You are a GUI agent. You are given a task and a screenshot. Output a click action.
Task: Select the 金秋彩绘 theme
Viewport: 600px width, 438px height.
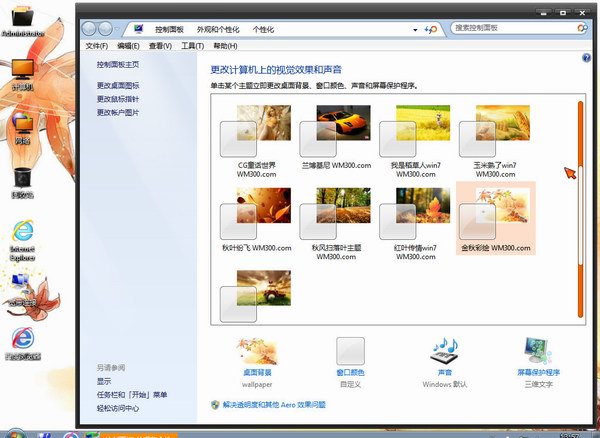point(495,216)
